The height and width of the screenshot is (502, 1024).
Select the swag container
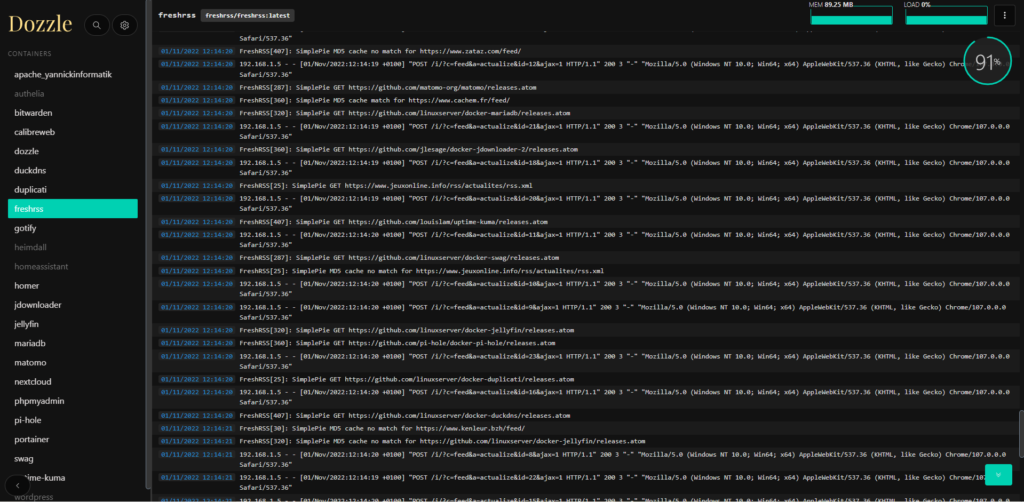24,458
